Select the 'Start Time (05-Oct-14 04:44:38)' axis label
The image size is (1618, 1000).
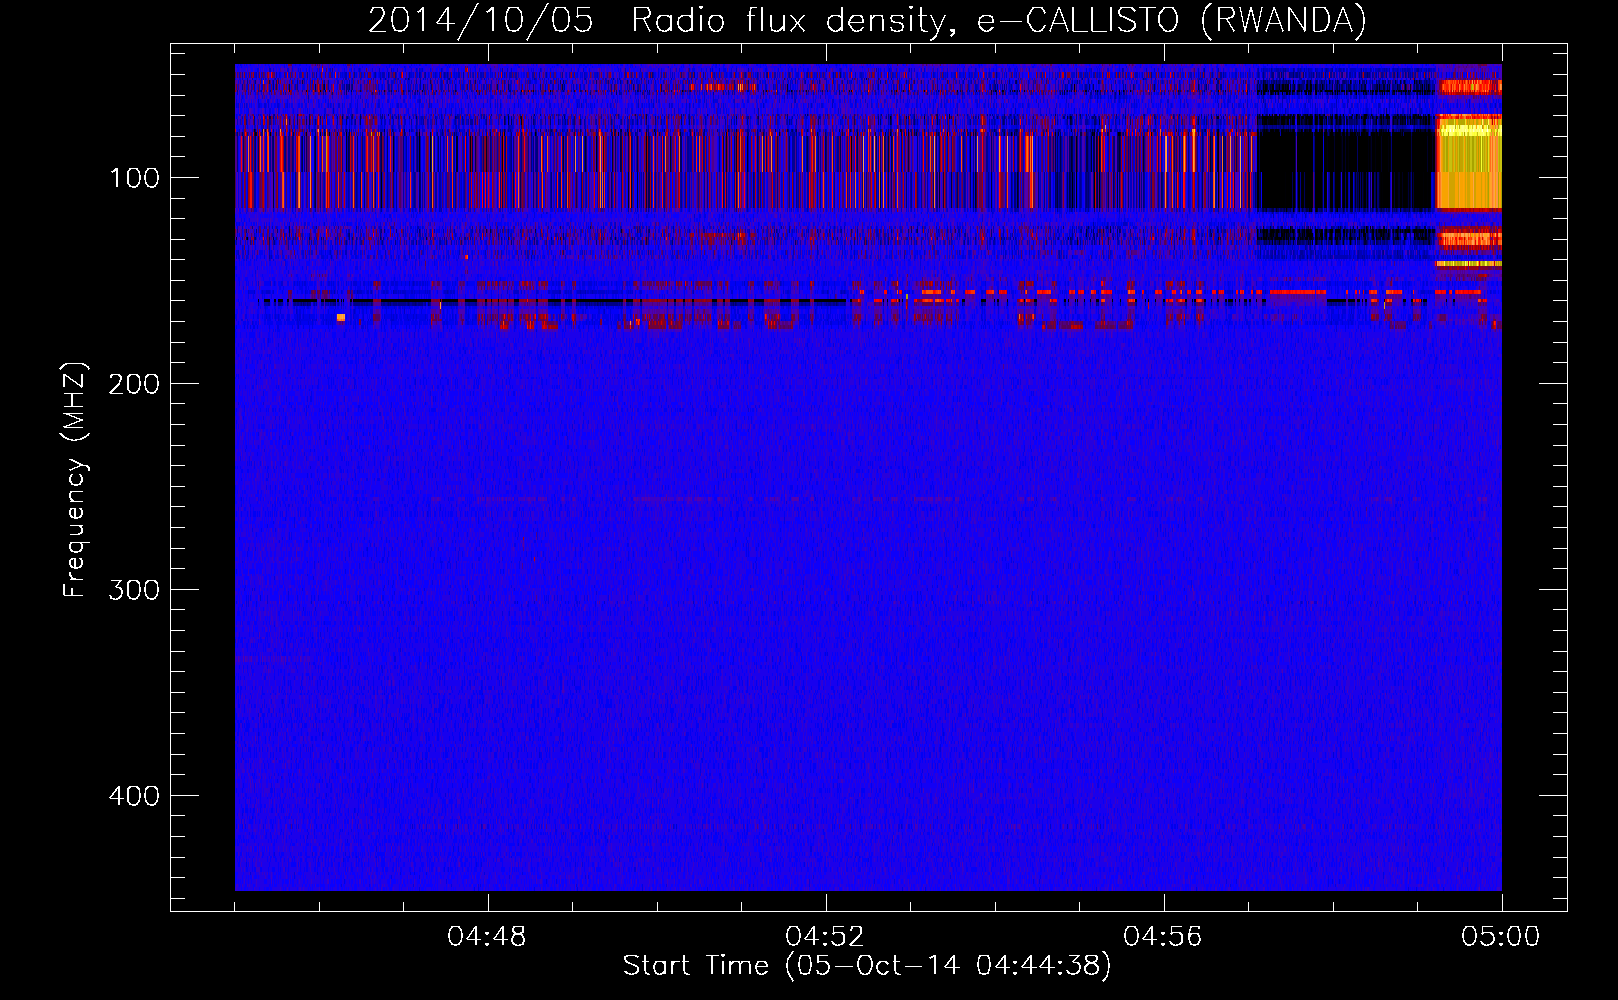867,966
